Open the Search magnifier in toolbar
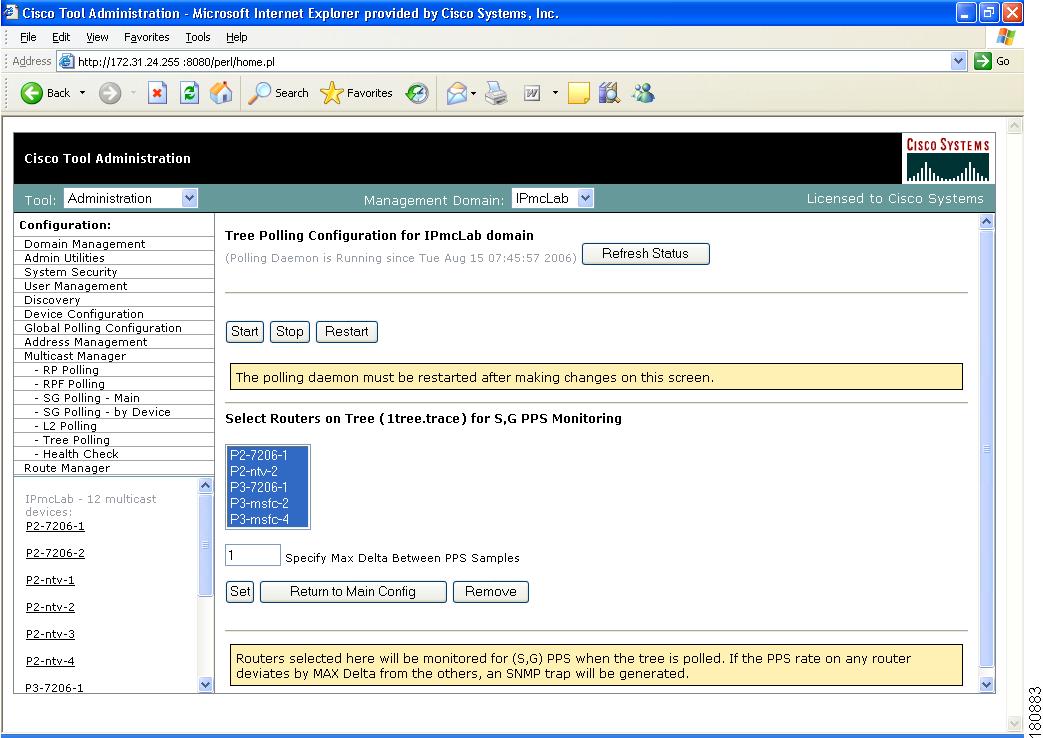Image resolution: width=1043 pixels, height=738 pixels. [259, 93]
